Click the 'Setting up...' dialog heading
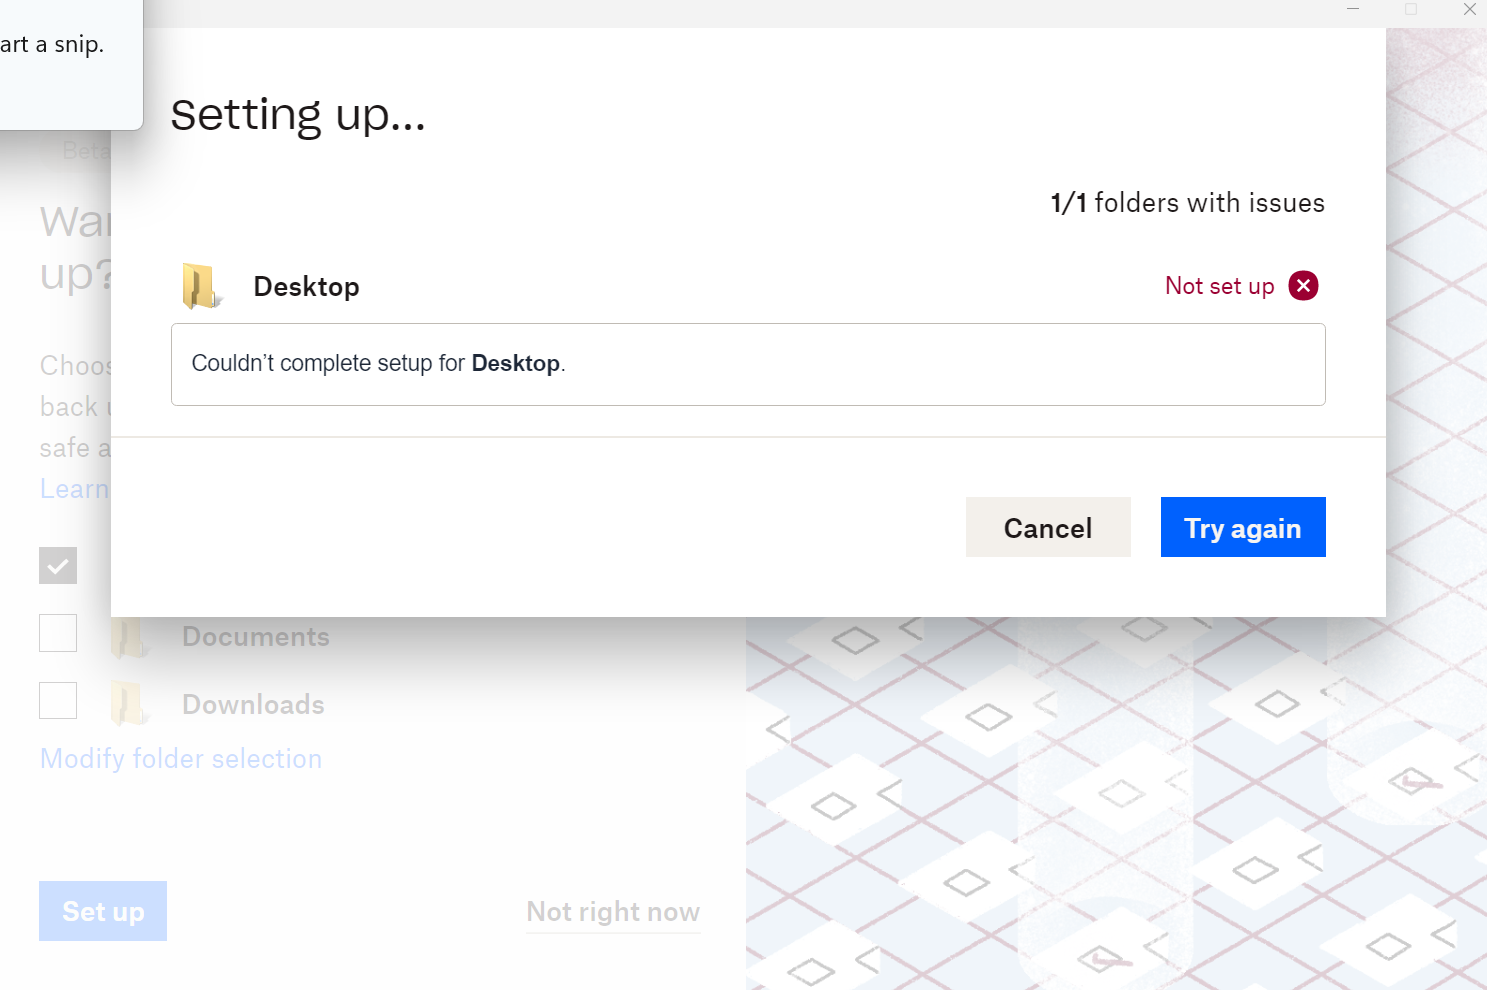1487x990 pixels. pyautogui.click(x=298, y=114)
